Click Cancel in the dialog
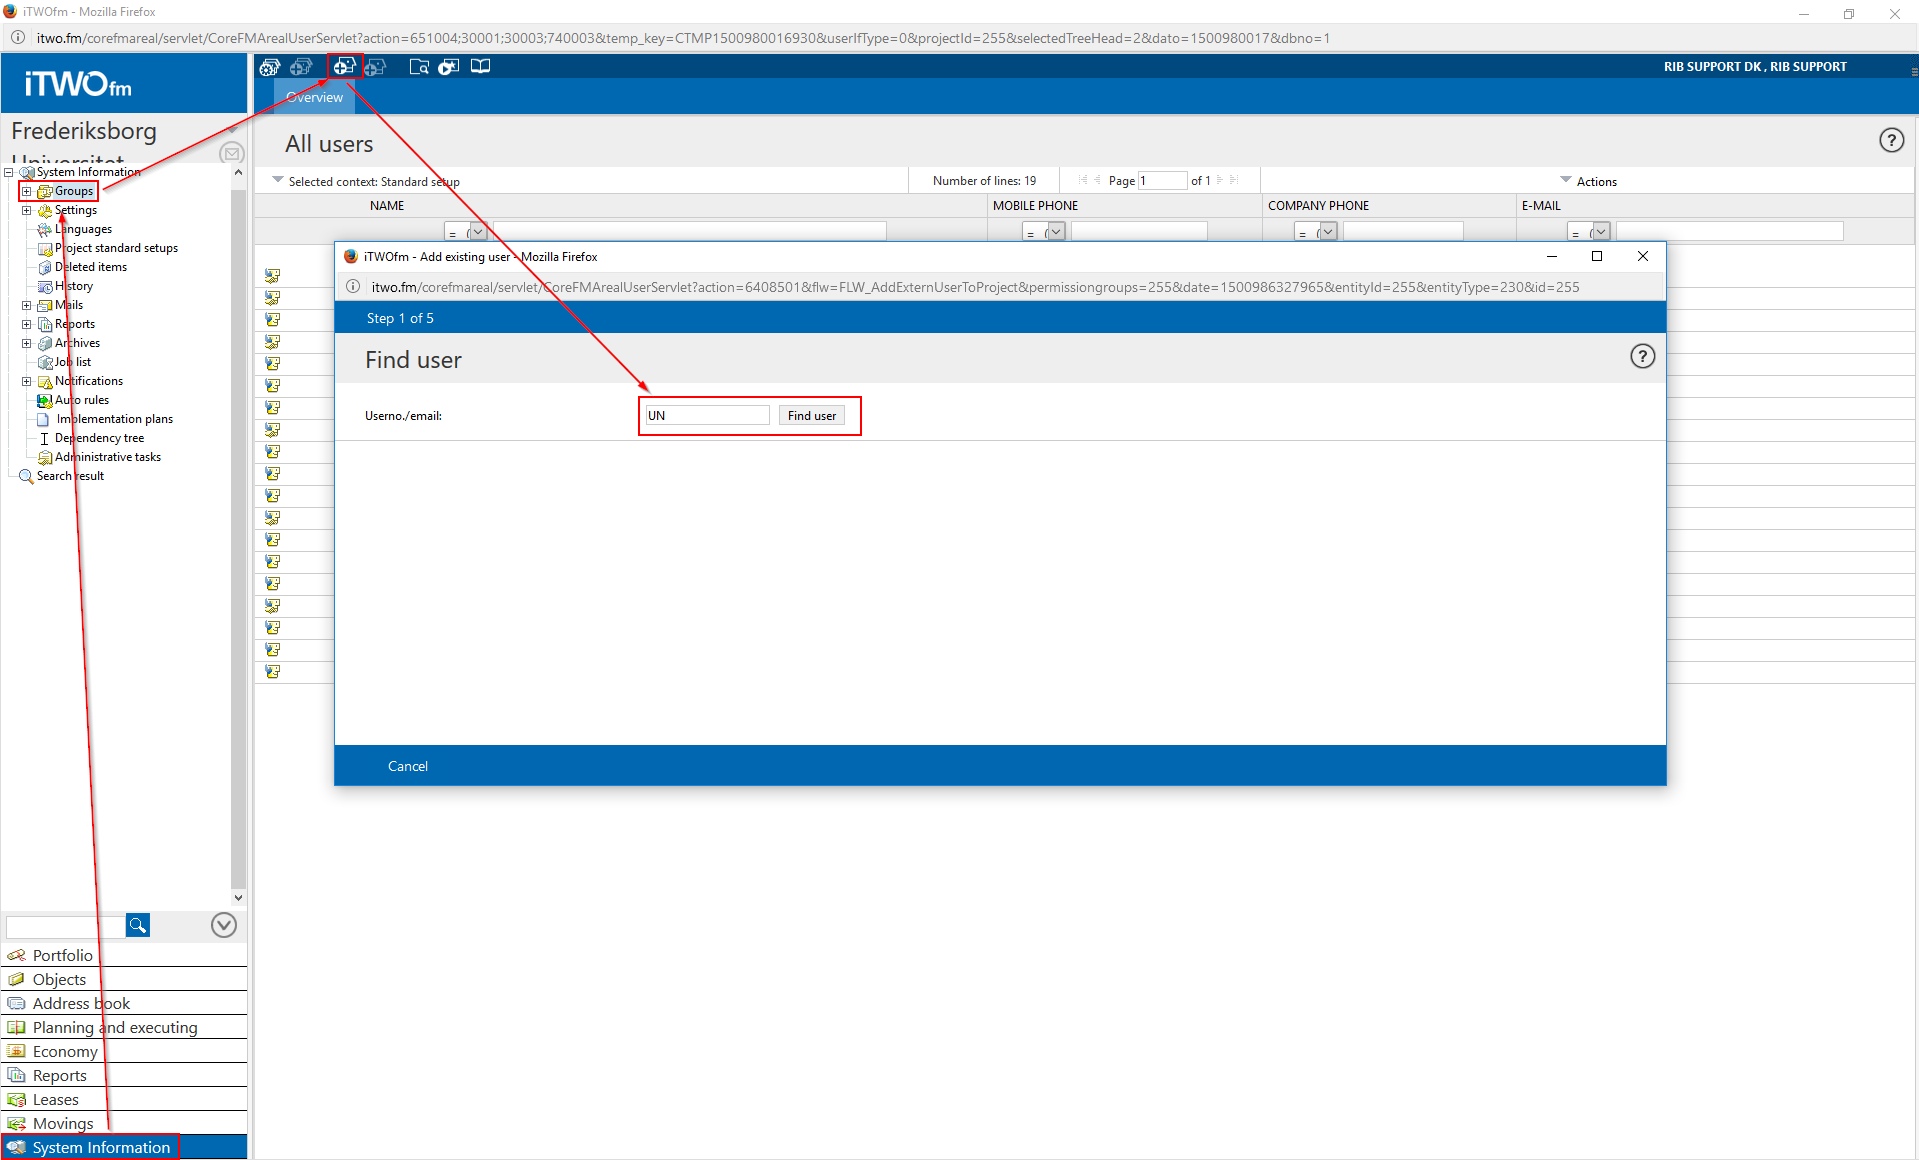Image resolution: width=1919 pixels, height=1160 pixels. coord(407,766)
